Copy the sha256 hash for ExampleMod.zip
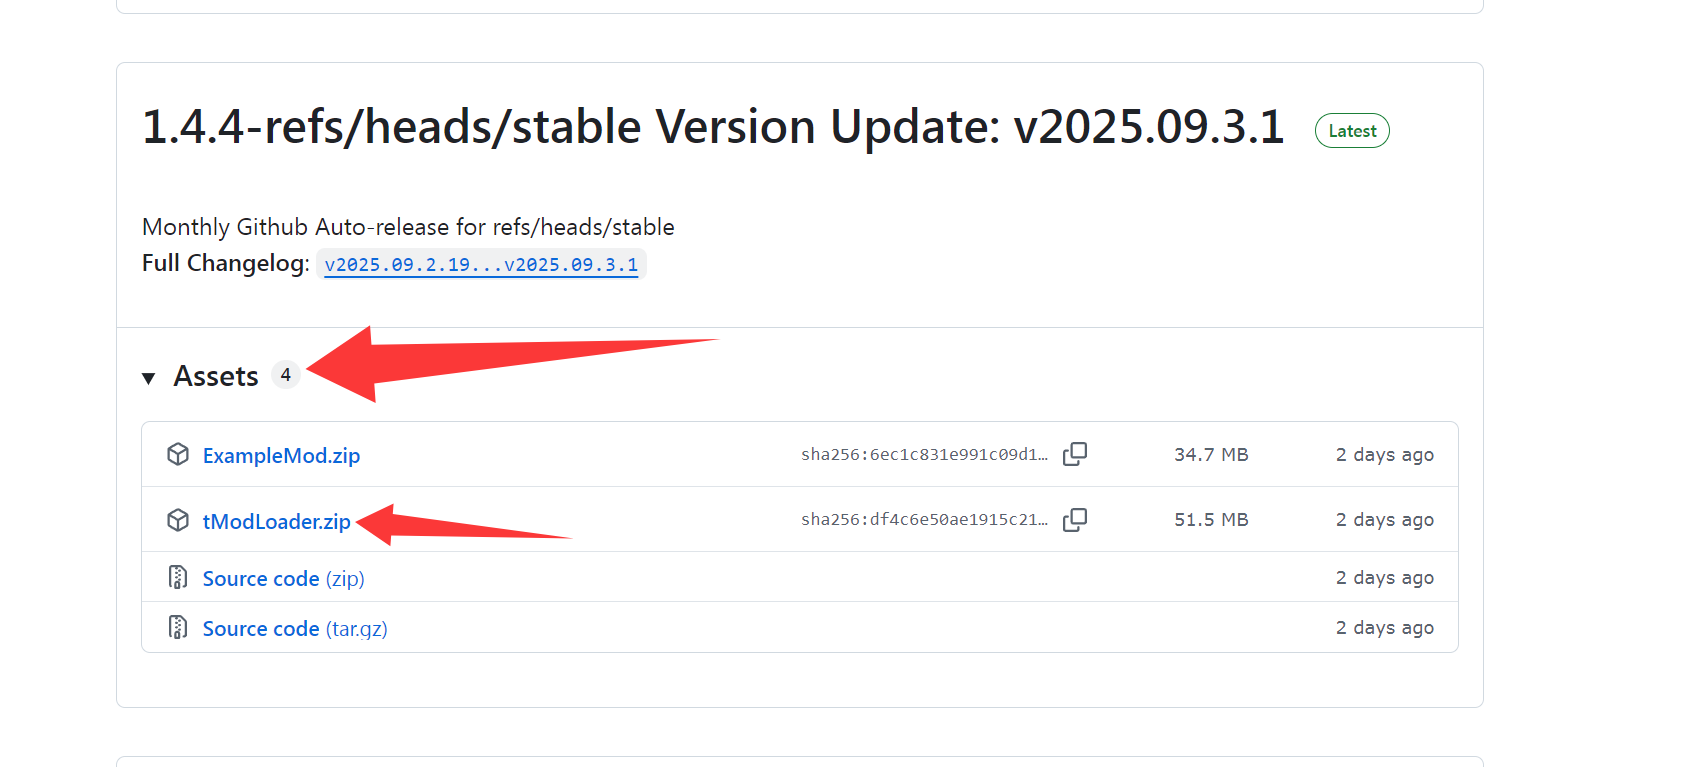This screenshot has height=767, width=1693. [1075, 454]
